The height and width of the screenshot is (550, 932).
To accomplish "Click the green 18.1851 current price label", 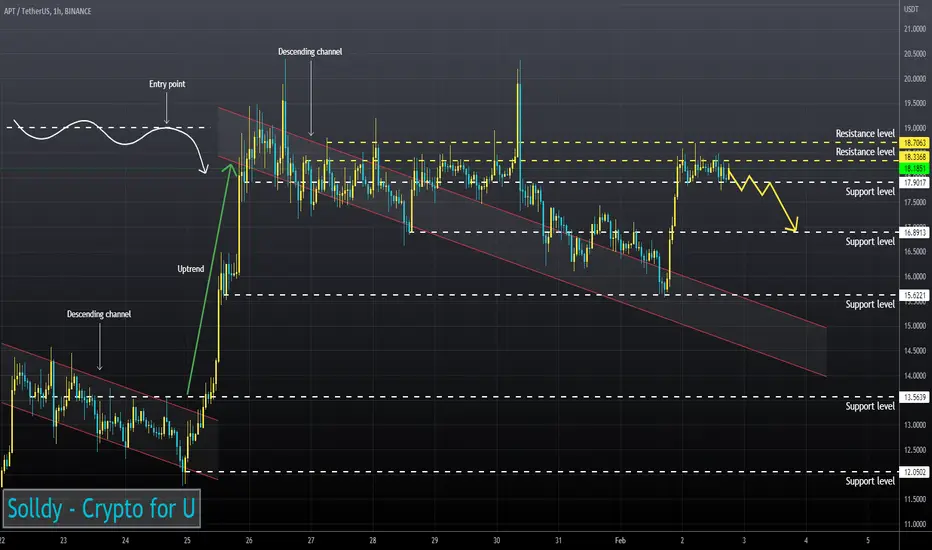I will click(x=915, y=169).
